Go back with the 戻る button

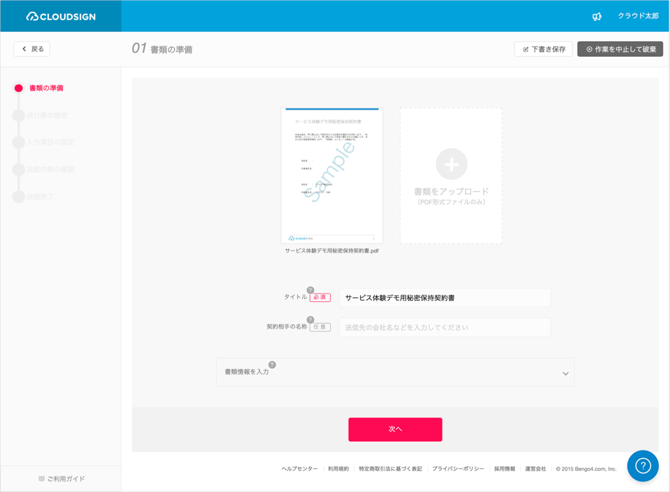pos(32,48)
